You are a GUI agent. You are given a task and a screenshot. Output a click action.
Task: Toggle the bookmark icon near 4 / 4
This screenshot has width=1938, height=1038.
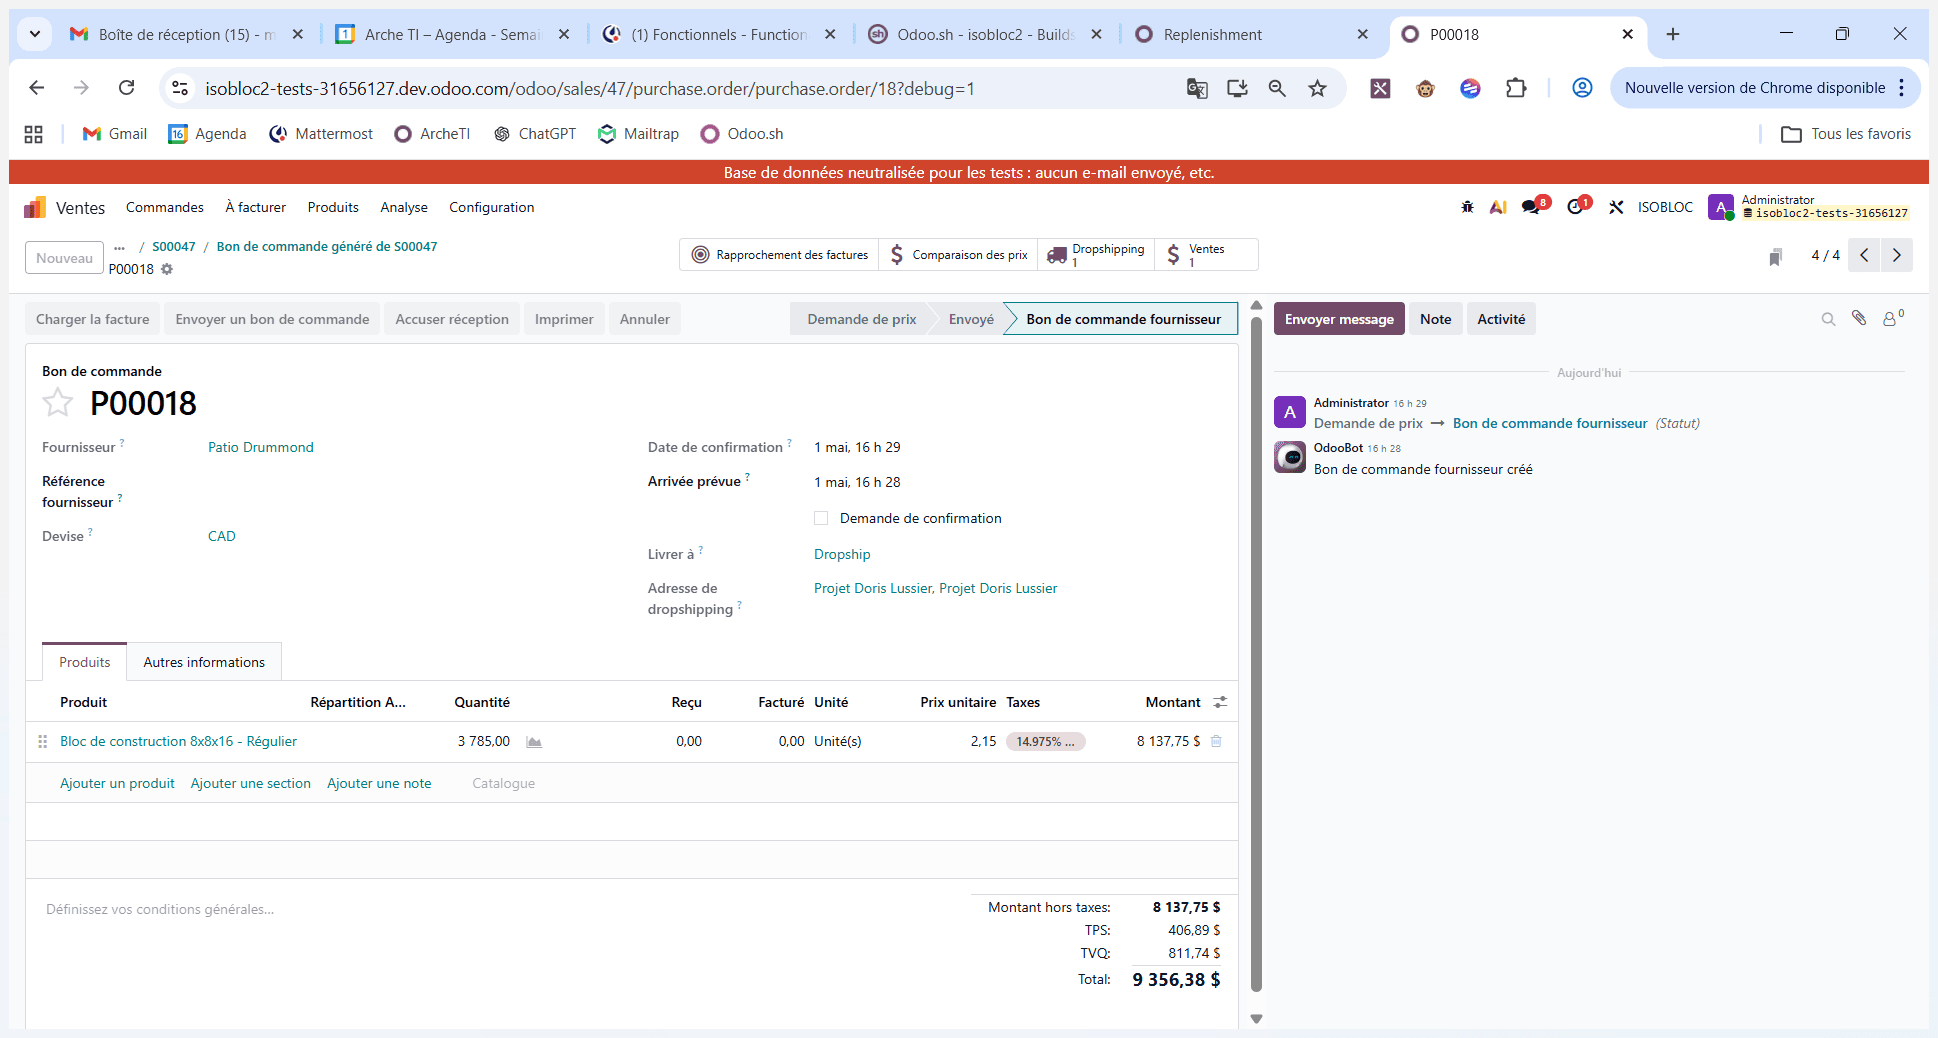(x=1775, y=257)
